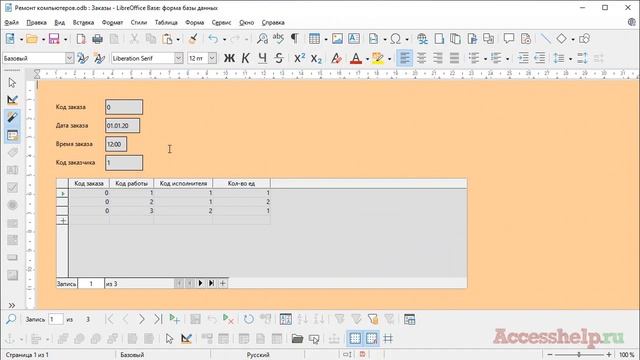Click the Save document icon
Image resolution: width=640 pixels, height=360 pixels.
[54, 39]
